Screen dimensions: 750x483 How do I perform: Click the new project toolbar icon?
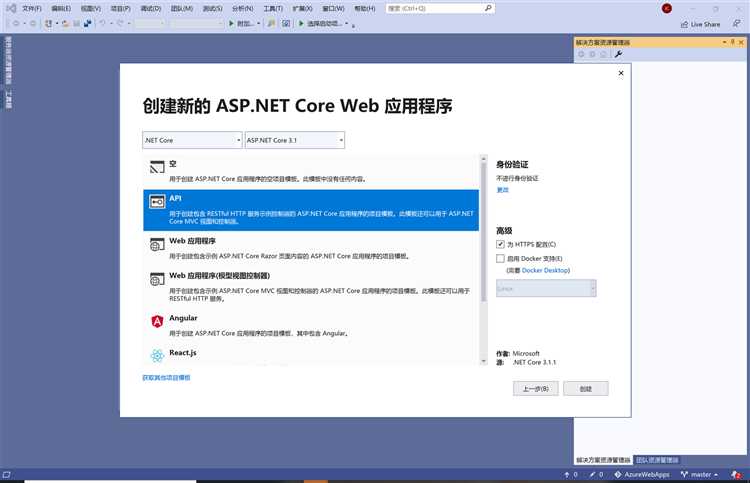pos(48,23)
